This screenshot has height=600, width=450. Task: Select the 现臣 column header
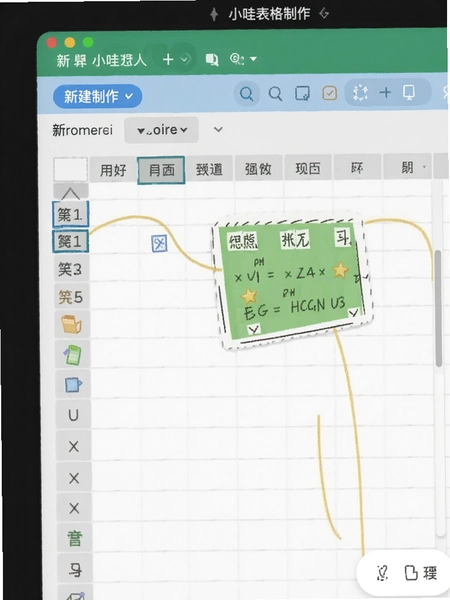pos(308,168)
